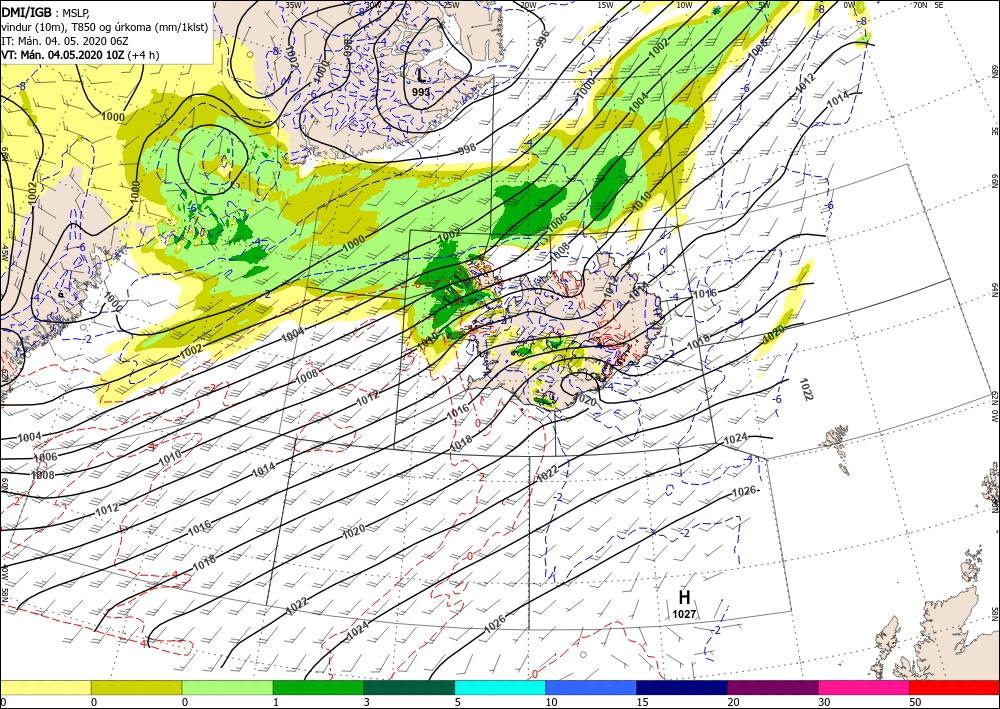The width and height of the screenshot is (1000, 709).
Task: Select the 'VT: Mán. 04.05.2020 10Z (+4 h)' line
Action: [x=80, y=55]
